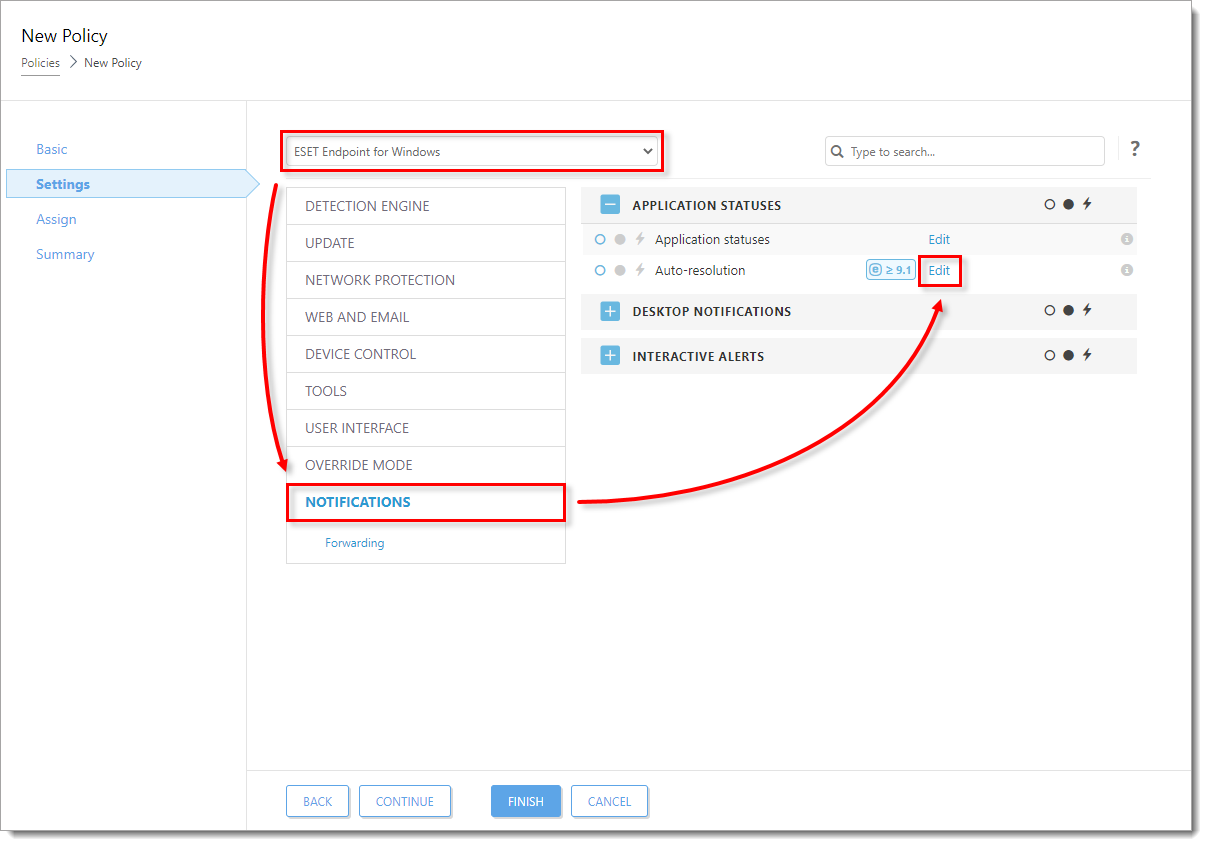Screen dimensions: 1207x846
Task: Go to the Basic step
Action: 52,149
